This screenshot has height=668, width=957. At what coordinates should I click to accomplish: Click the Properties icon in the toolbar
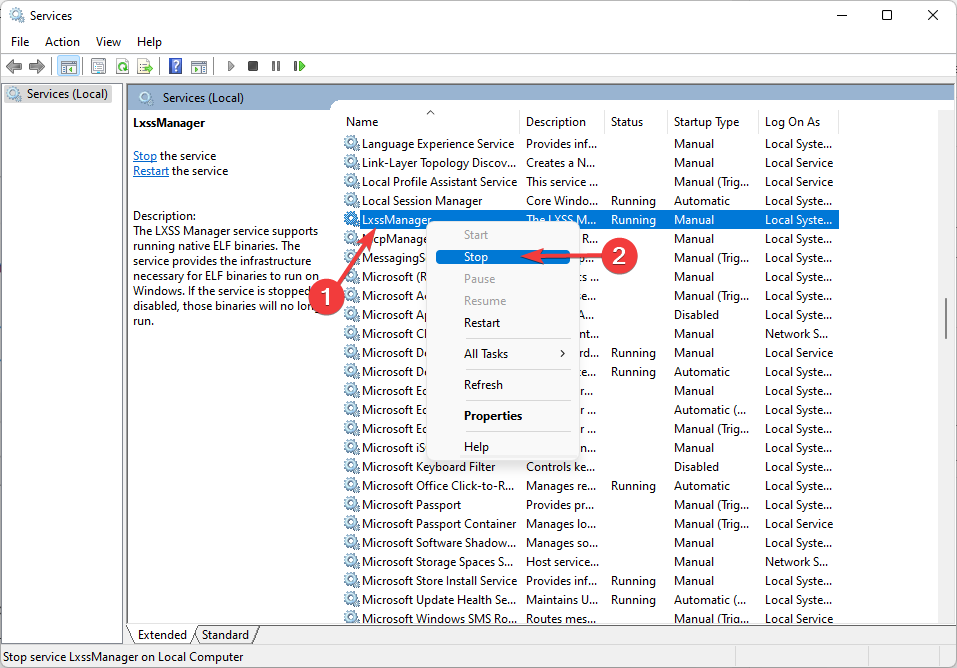pos(98,66)
